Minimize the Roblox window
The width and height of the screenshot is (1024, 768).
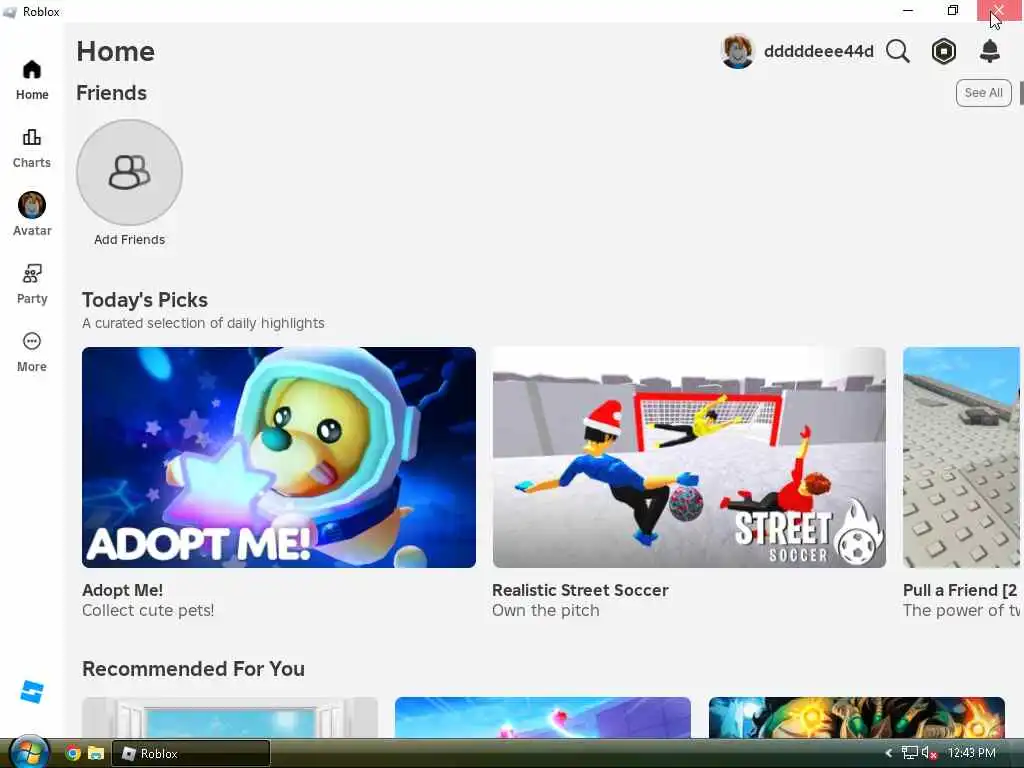coord(908,10)
